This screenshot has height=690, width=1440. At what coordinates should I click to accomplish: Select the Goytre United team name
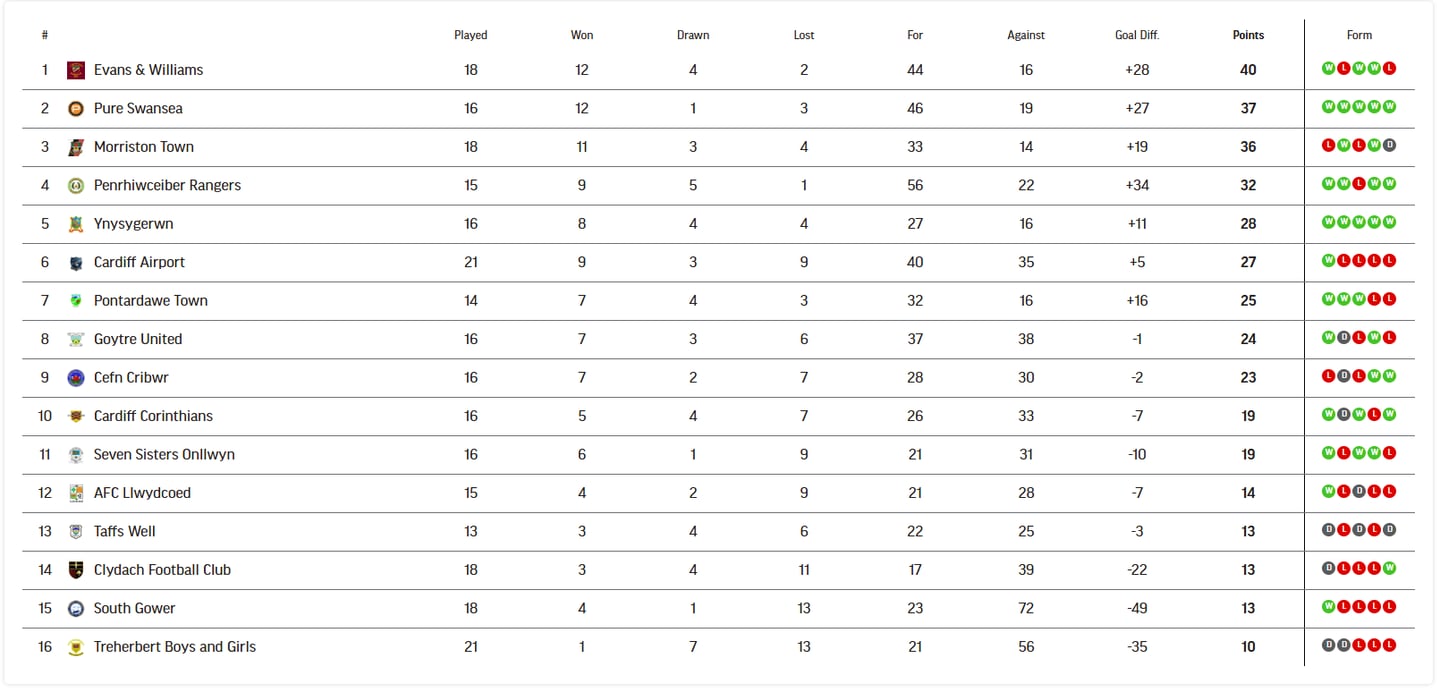coord(138,339)
